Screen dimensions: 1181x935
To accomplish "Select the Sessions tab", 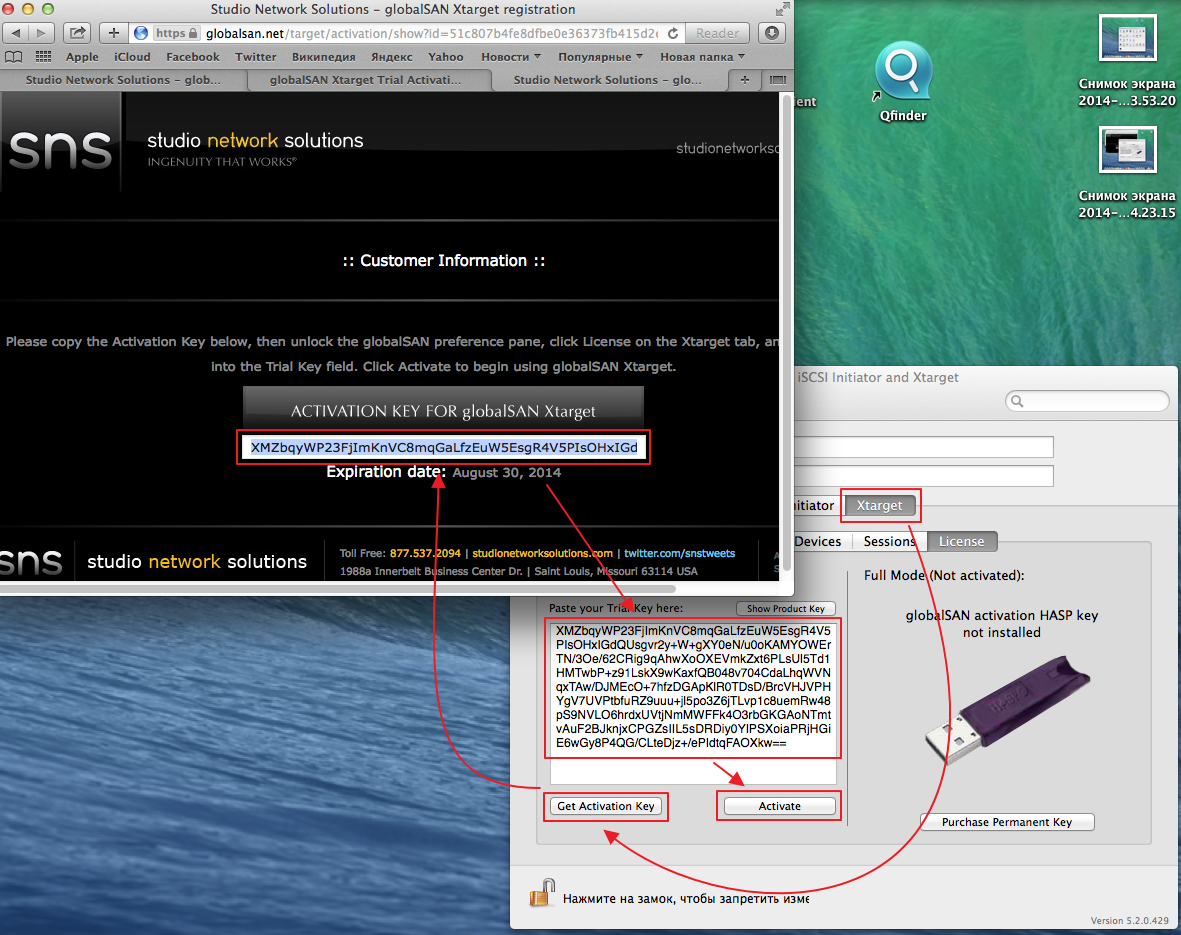I will (889, 541).
